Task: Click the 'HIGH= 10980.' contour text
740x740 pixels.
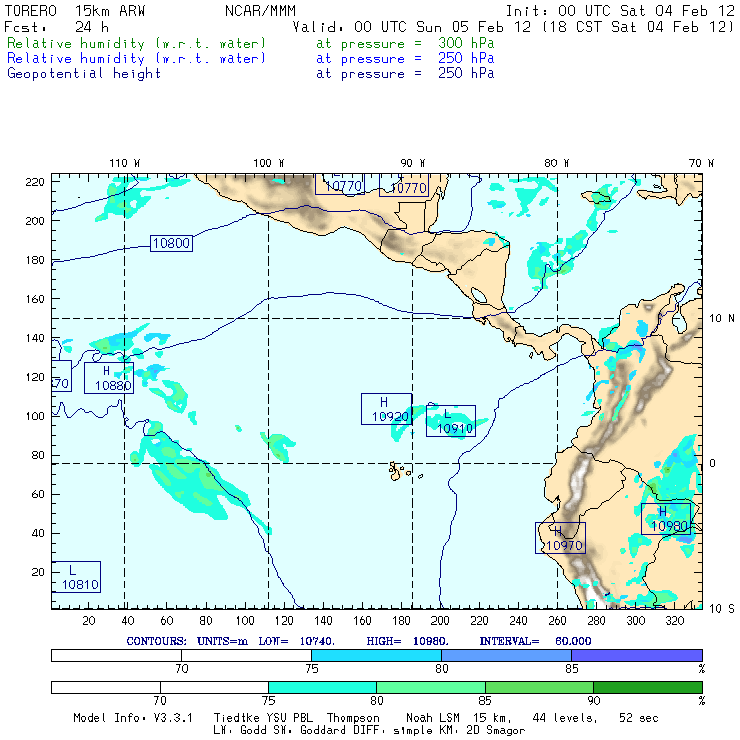Action: pyautogui.click(x=407, y=641)
